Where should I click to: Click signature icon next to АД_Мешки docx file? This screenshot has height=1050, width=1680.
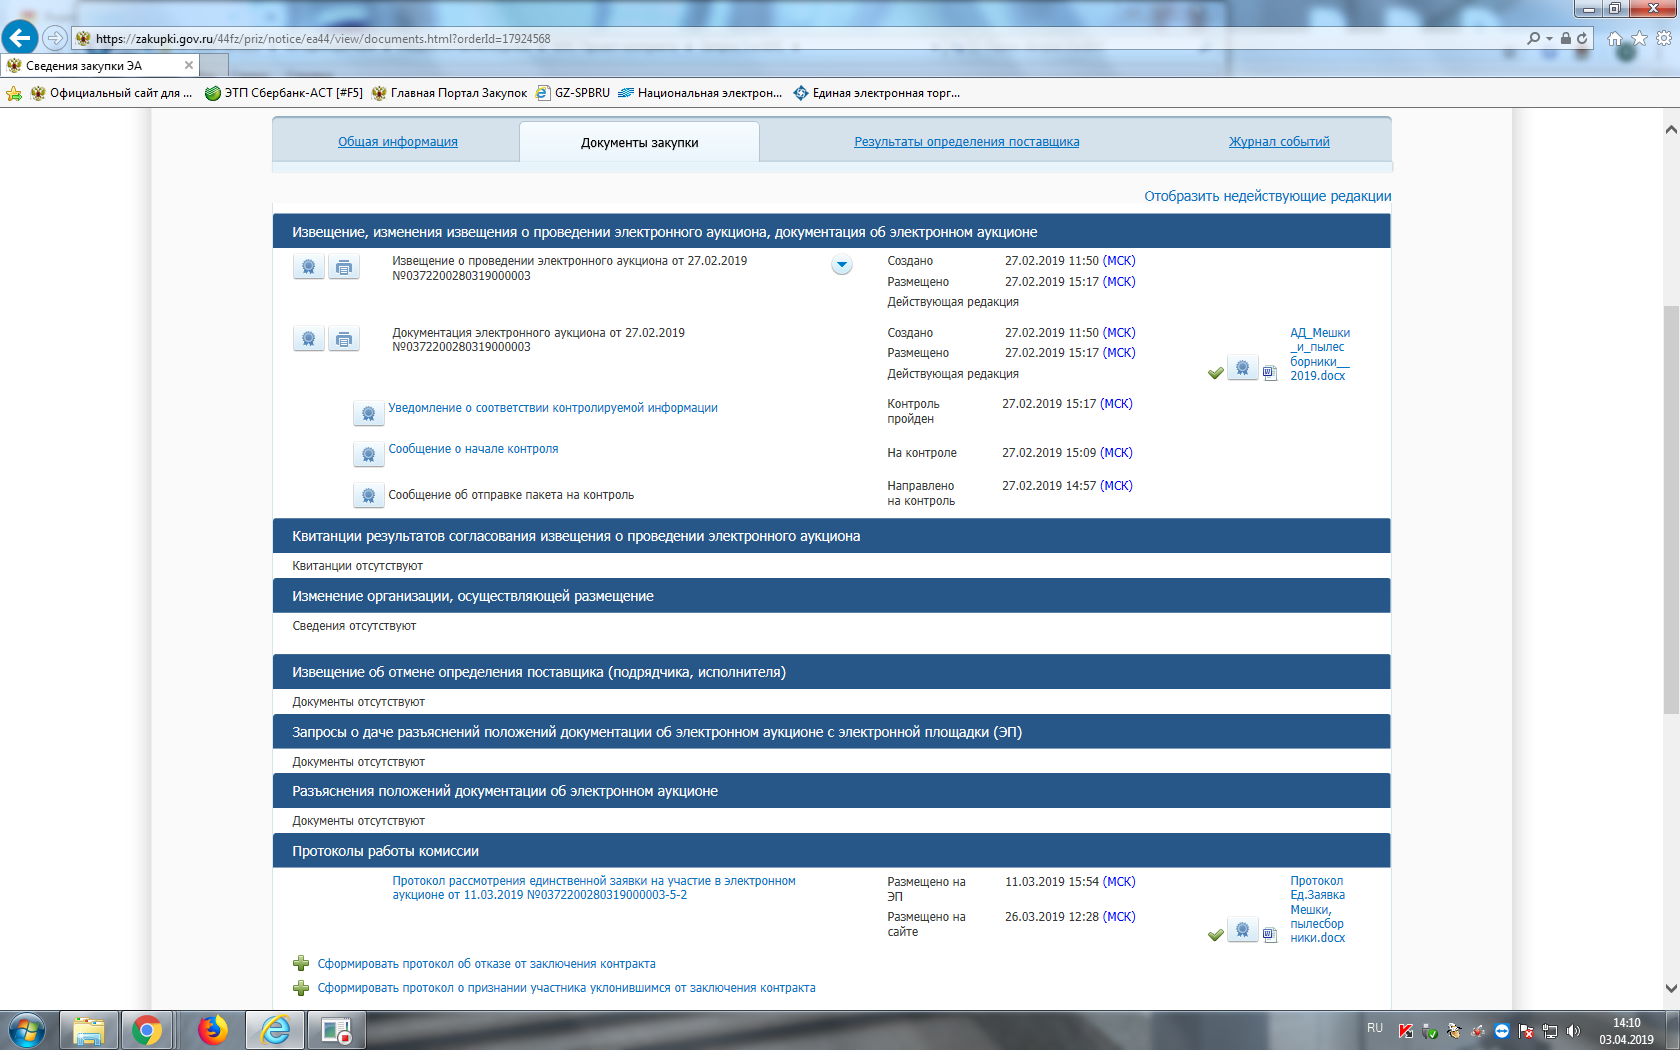click(x=1242, y=368)
